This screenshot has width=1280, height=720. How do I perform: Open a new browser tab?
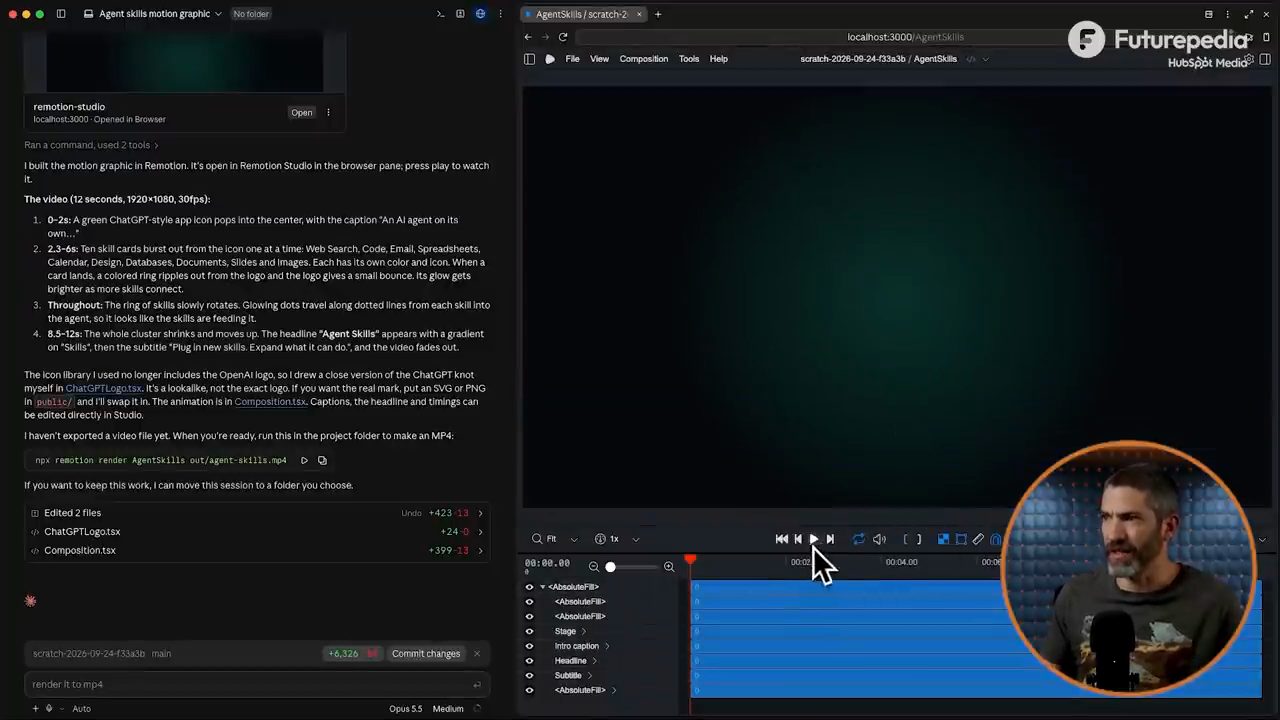pyautogui.click(x=658, y=14)
